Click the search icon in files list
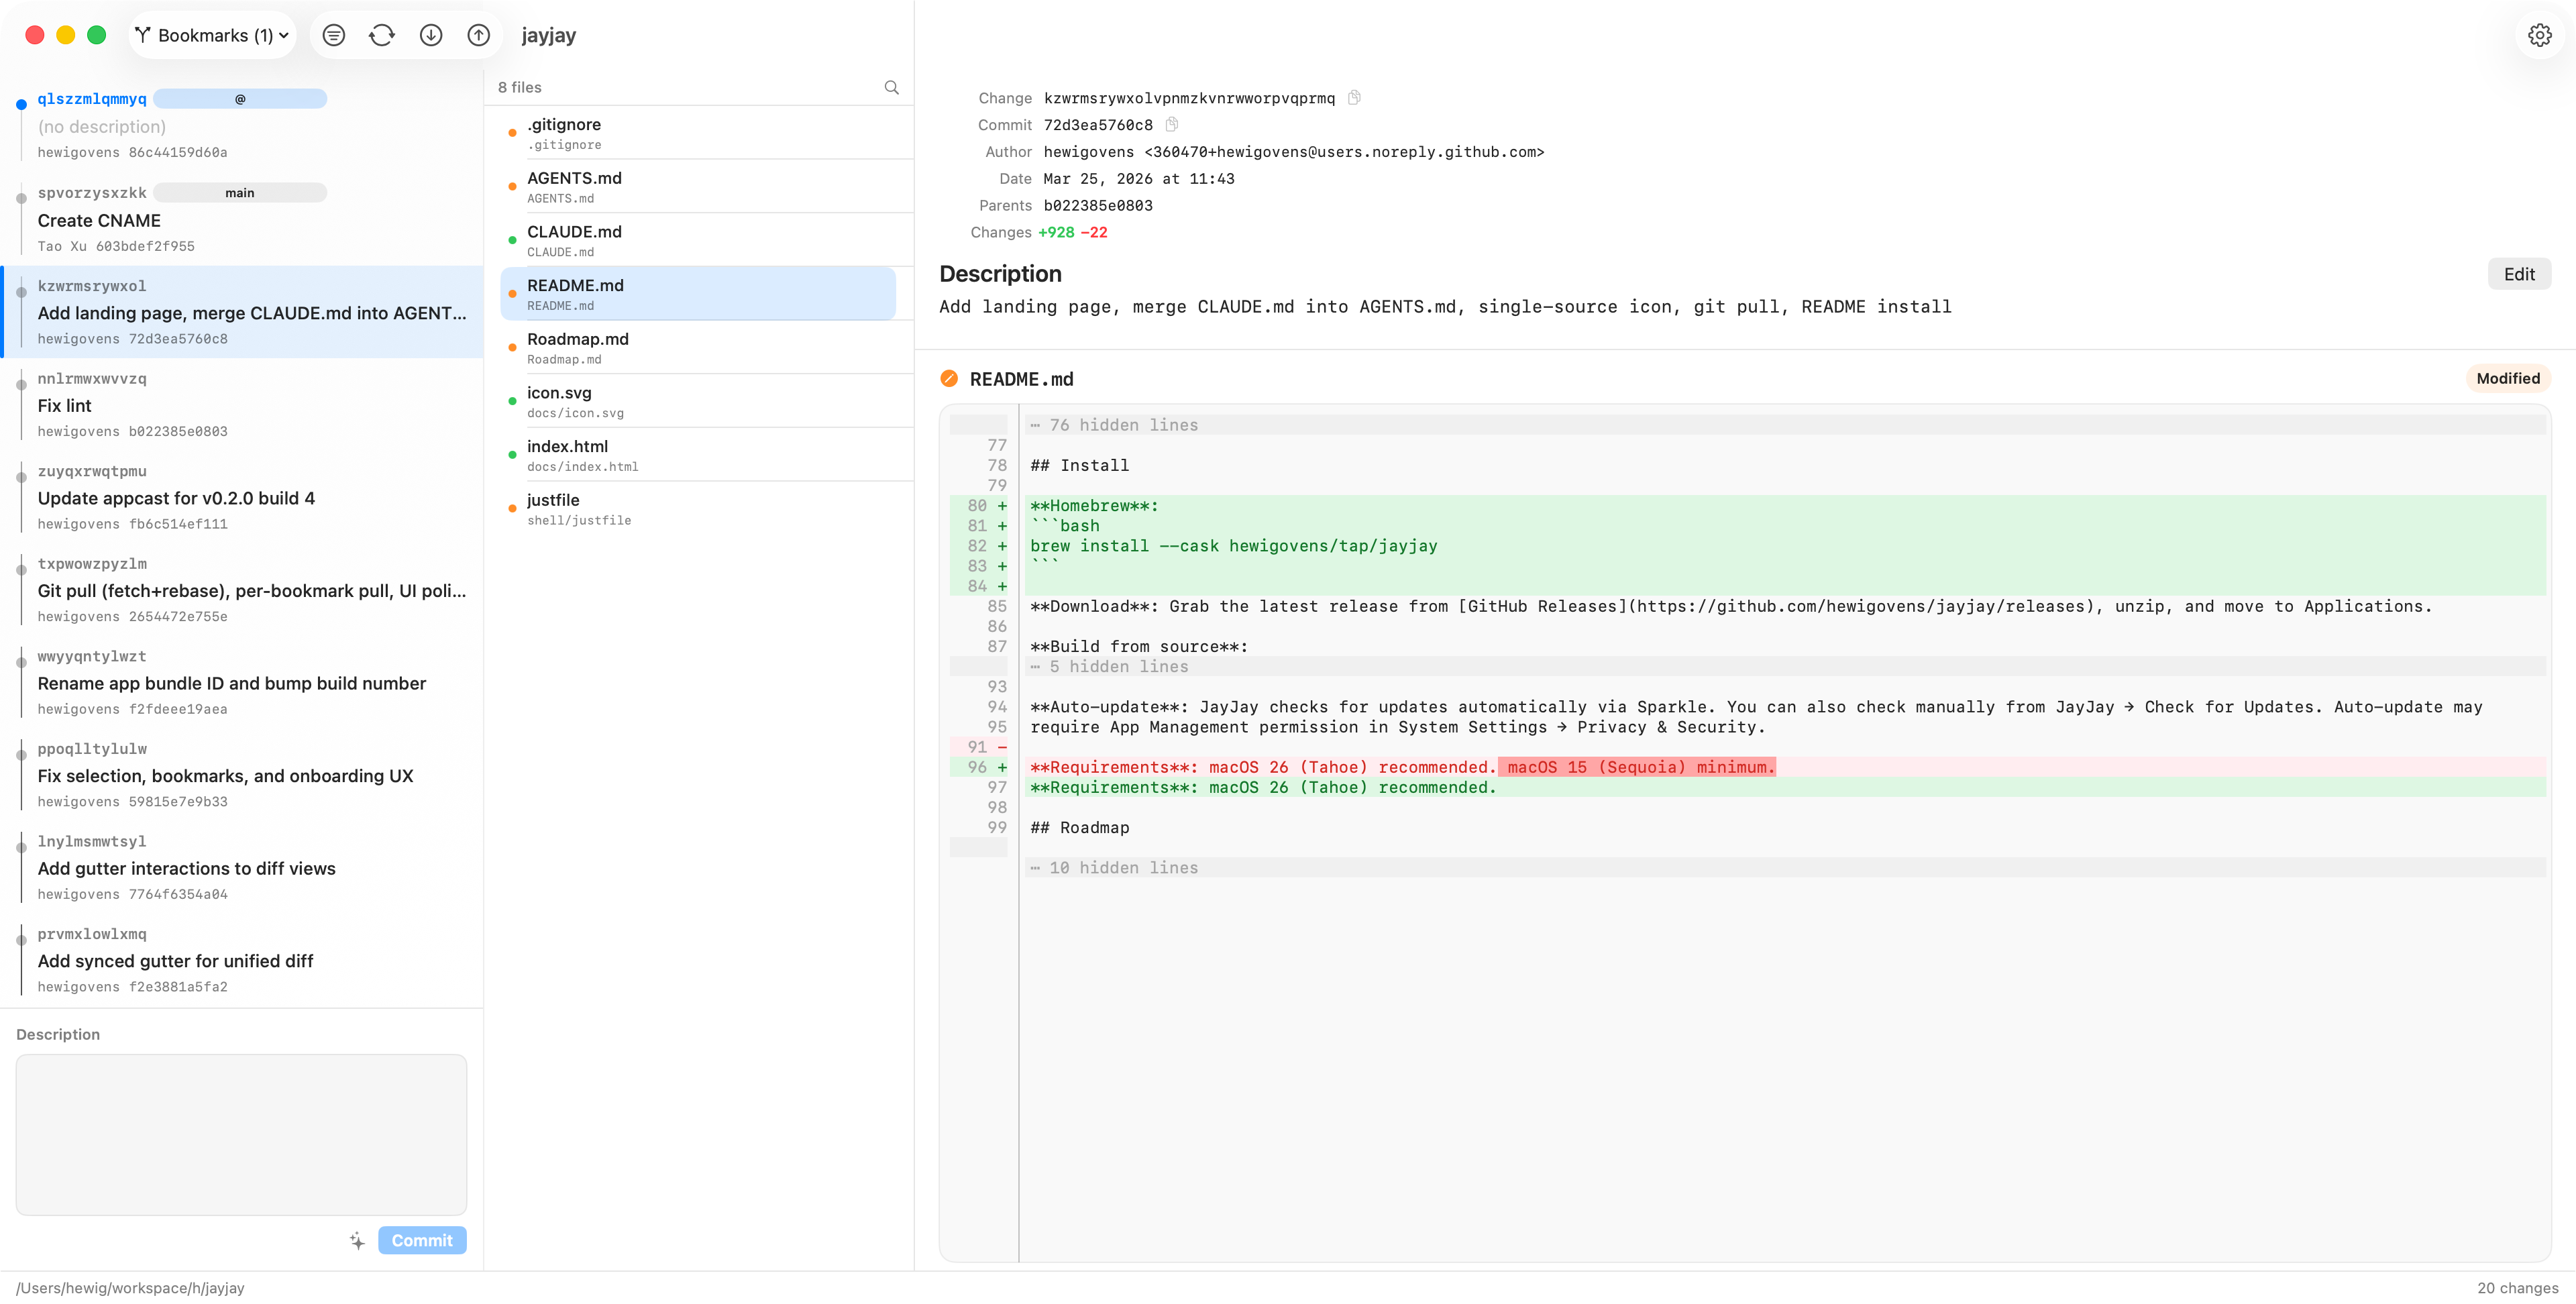 pos(891,87)
